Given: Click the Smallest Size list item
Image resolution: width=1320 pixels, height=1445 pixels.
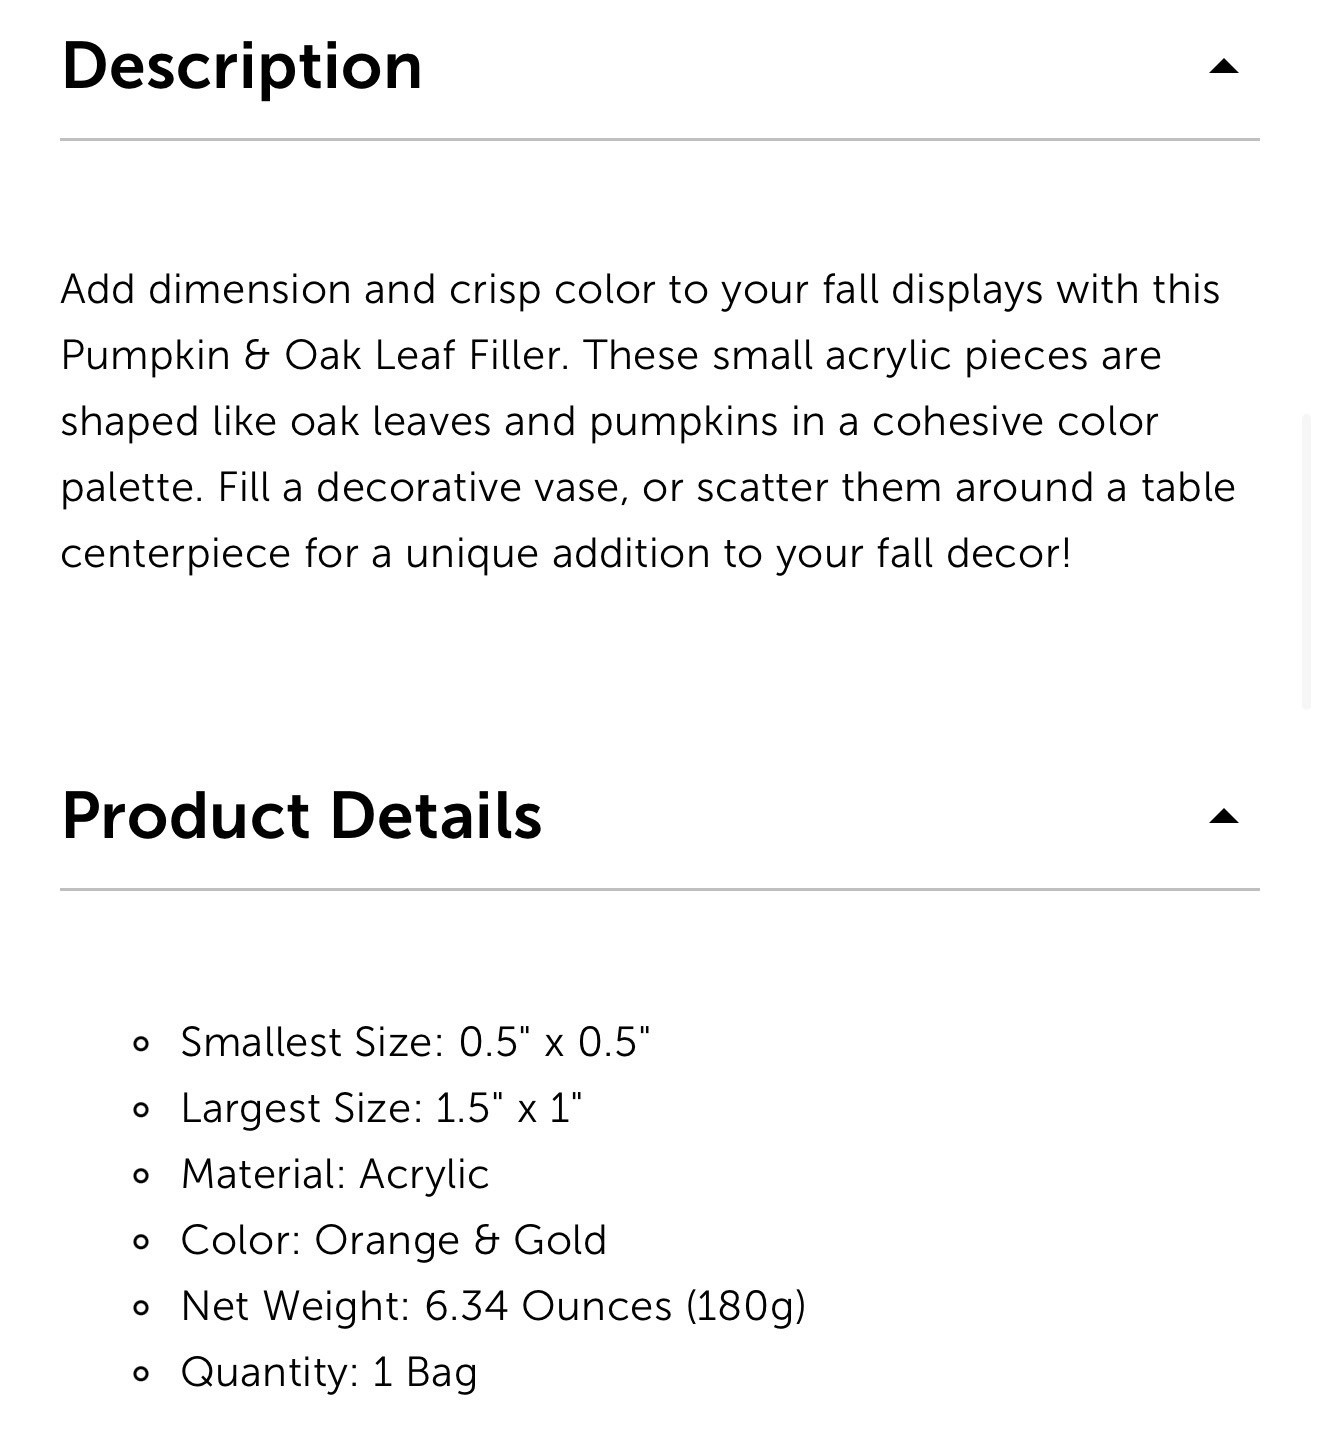Looking at the screenshot, I should coord(415,1042).
